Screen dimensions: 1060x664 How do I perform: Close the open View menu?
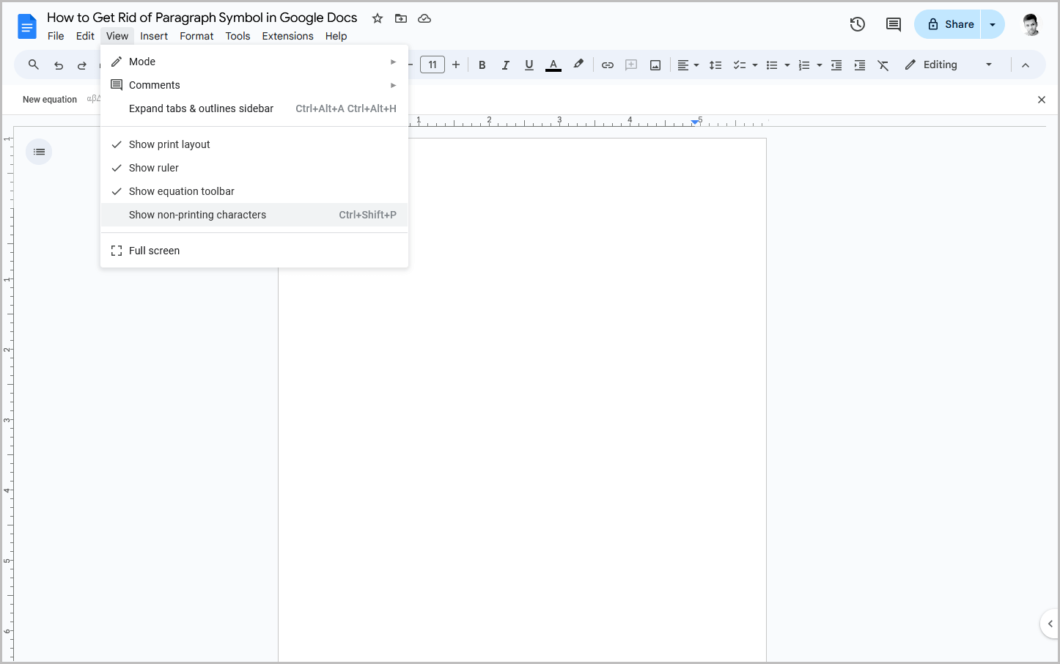tap(117, 36)
